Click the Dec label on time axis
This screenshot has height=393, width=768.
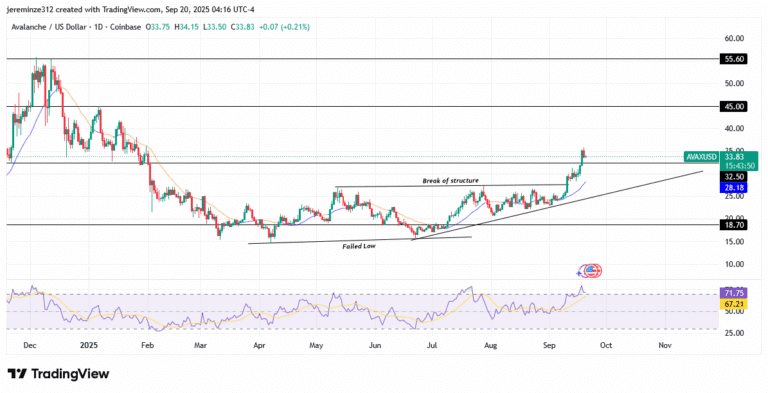click(x=30, y=345)
